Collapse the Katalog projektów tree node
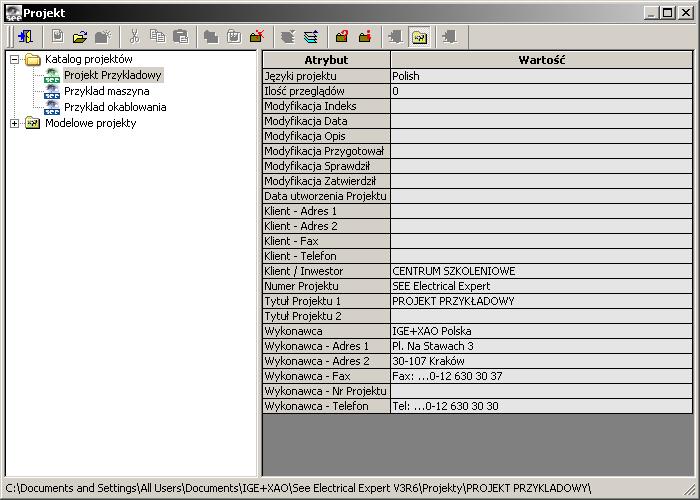Viewport: 700px width, 500px height. click(14, 59)
